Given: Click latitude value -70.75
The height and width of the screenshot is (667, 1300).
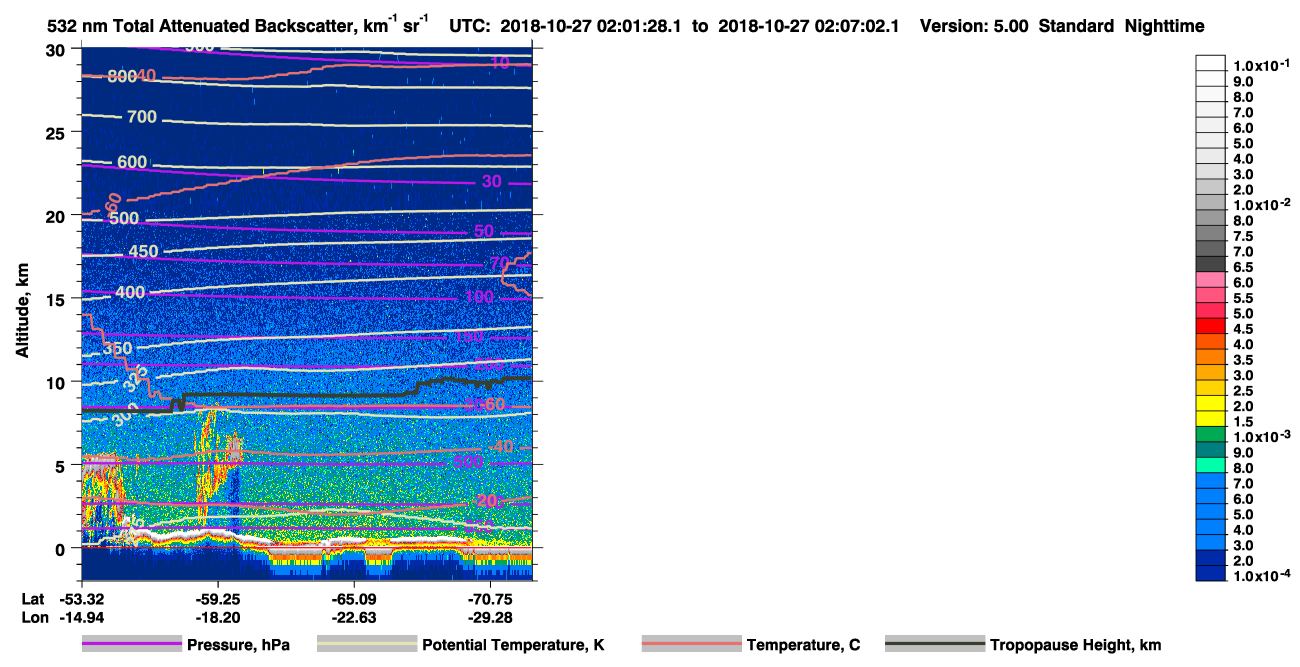Looking at the screenshot, I should tap(490, 599).
